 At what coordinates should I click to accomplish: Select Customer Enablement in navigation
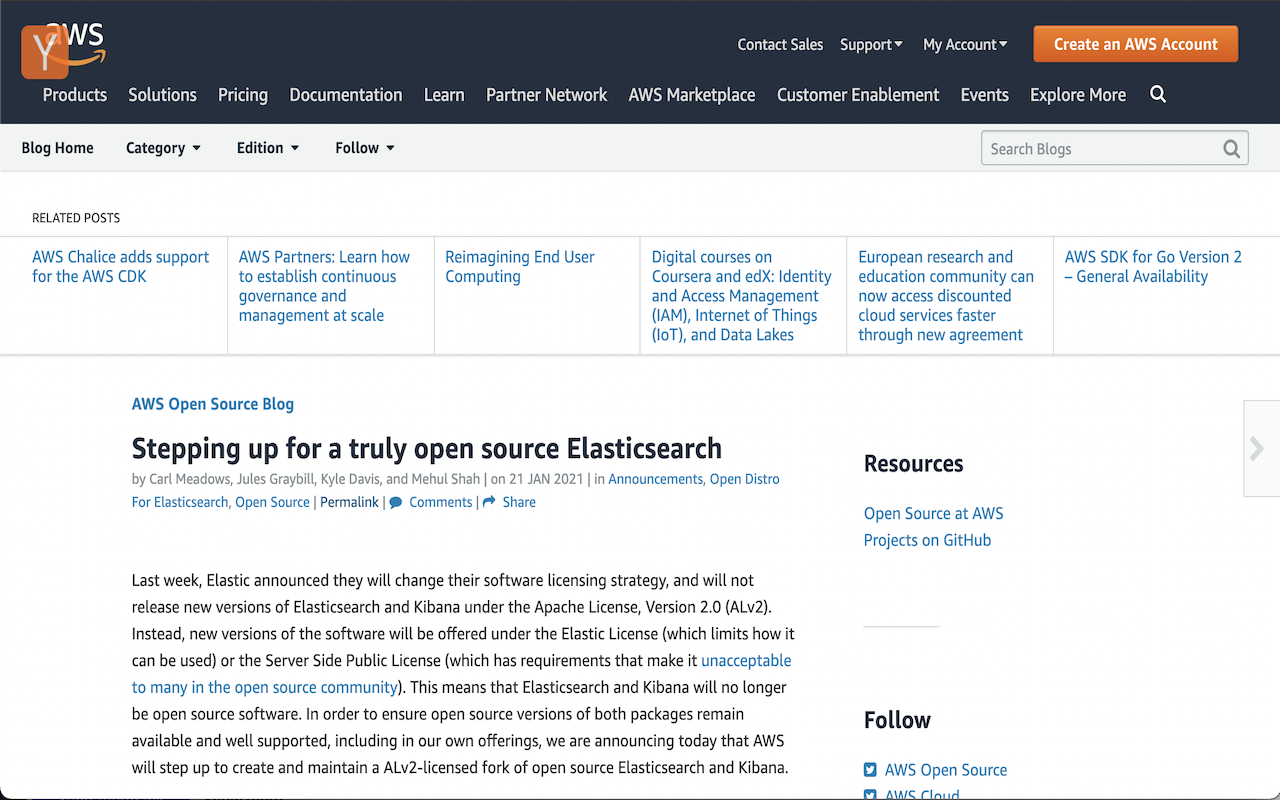click(858, 95)
